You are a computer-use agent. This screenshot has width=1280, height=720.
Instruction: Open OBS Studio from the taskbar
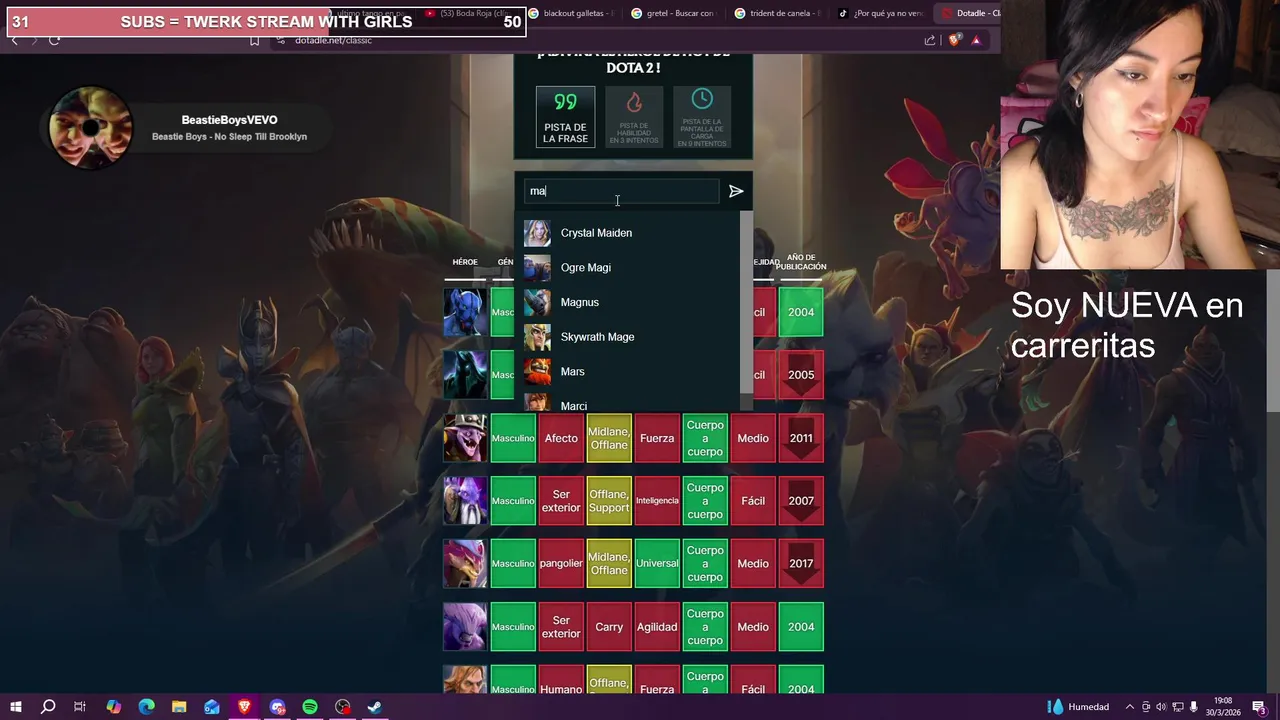coord(343,707)
